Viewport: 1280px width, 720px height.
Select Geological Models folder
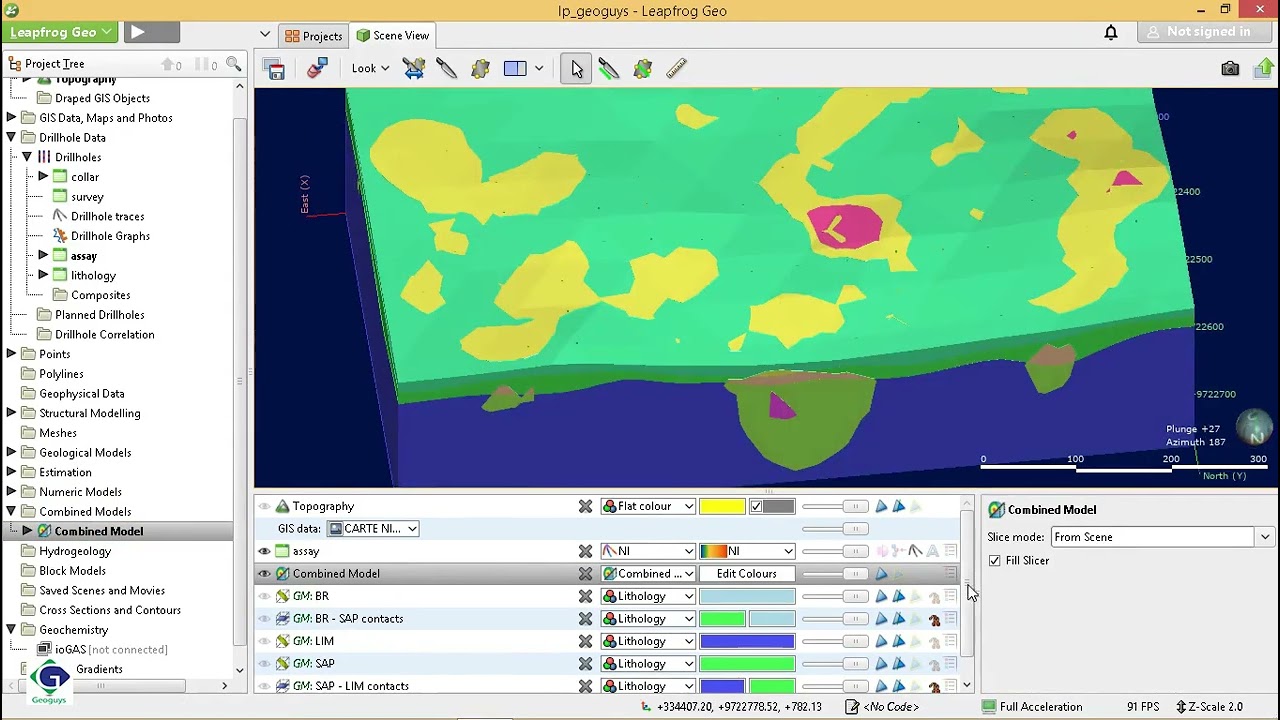(85, 453)
